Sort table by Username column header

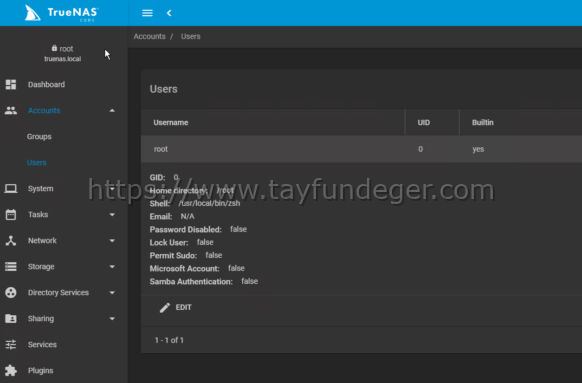click(171, 122)
